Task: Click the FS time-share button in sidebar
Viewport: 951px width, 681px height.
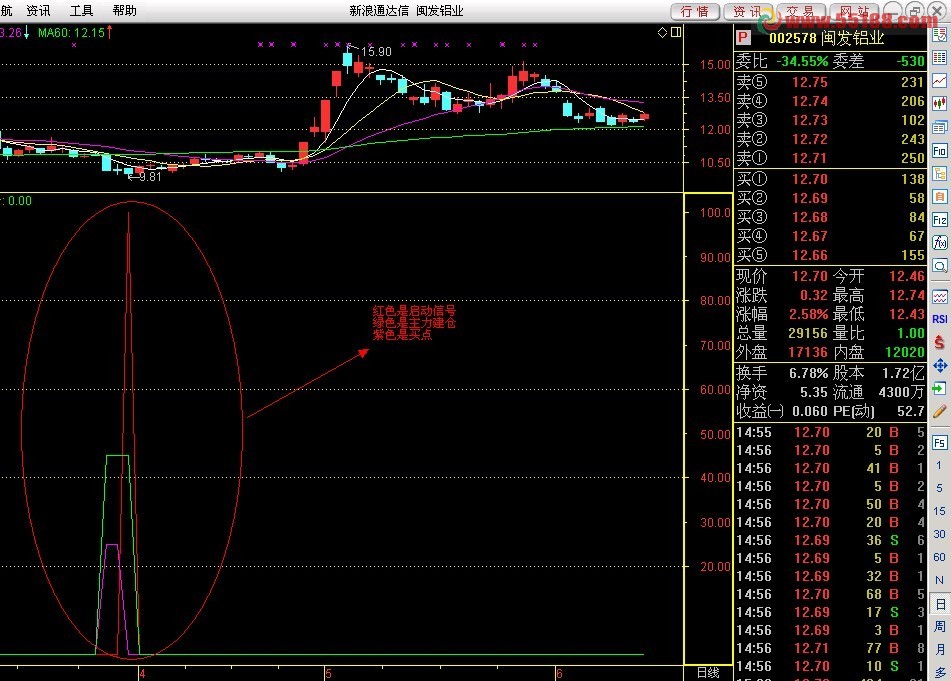Action: tap(939, 443)
